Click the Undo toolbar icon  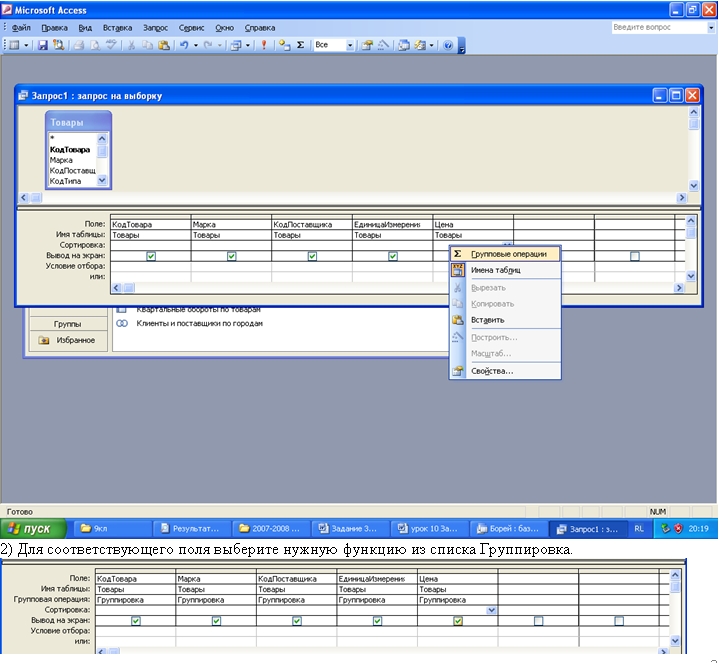182,46
